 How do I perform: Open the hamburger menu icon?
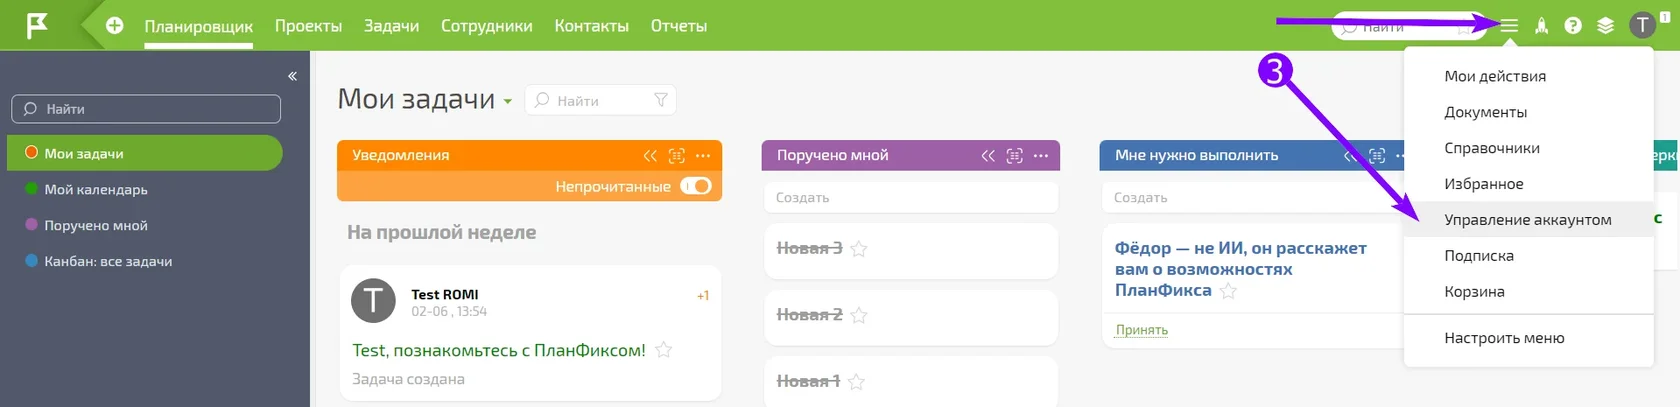1509,26
